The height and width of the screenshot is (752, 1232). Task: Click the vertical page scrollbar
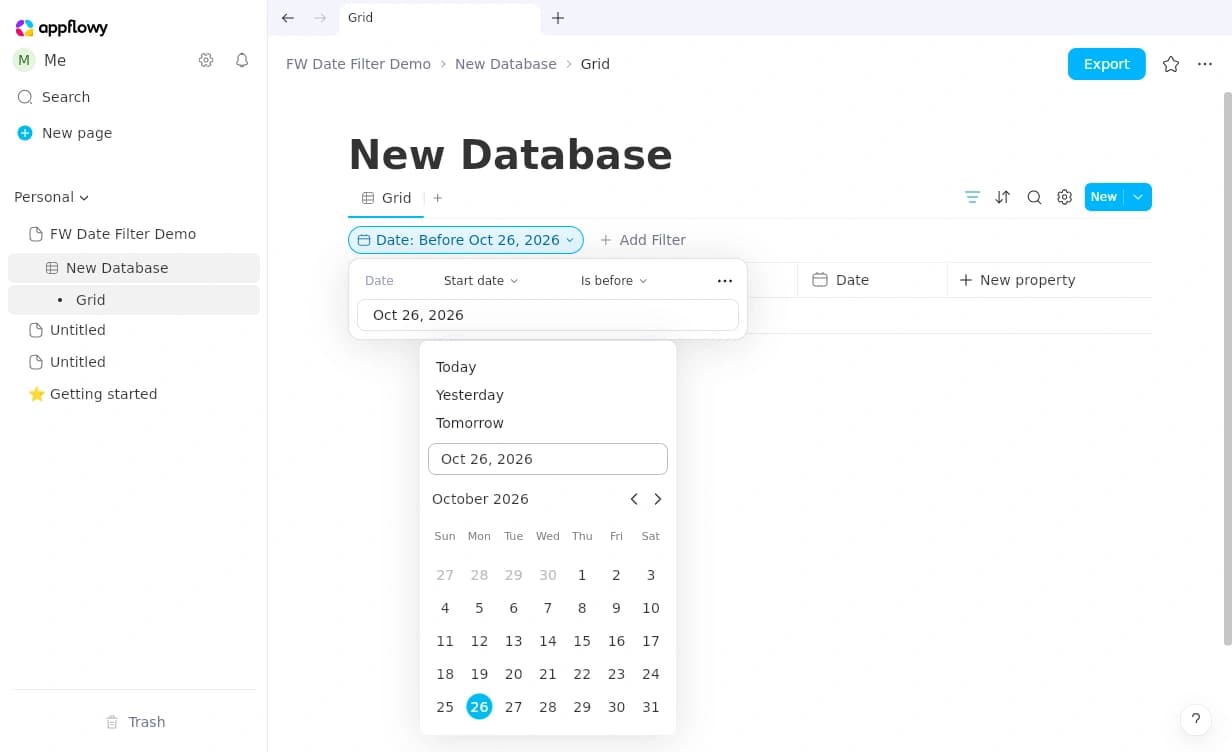[1227, 368]
